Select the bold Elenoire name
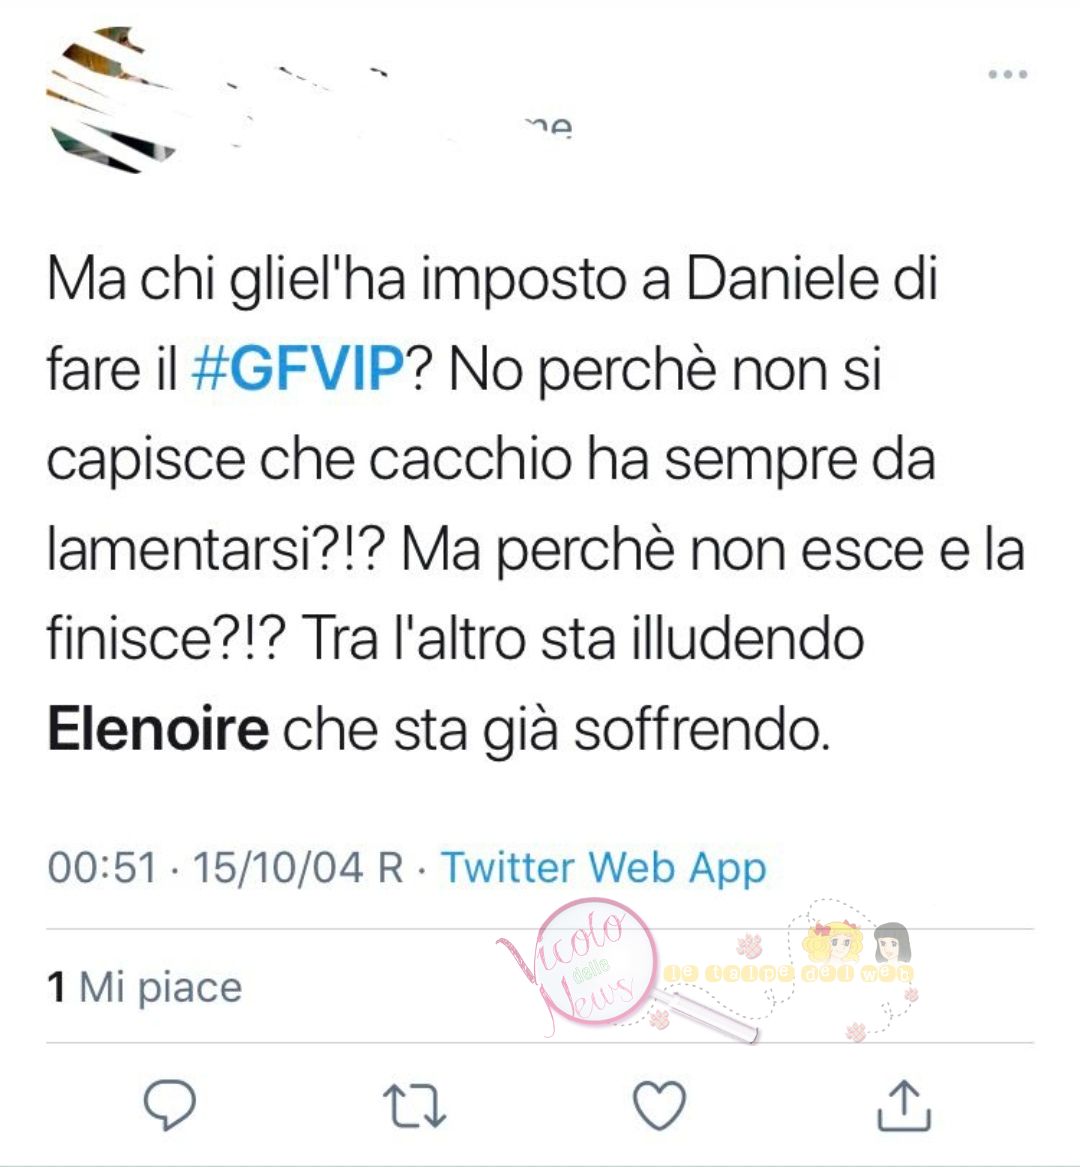This screenshot has height=1167, width=1080. coord(158,729)
